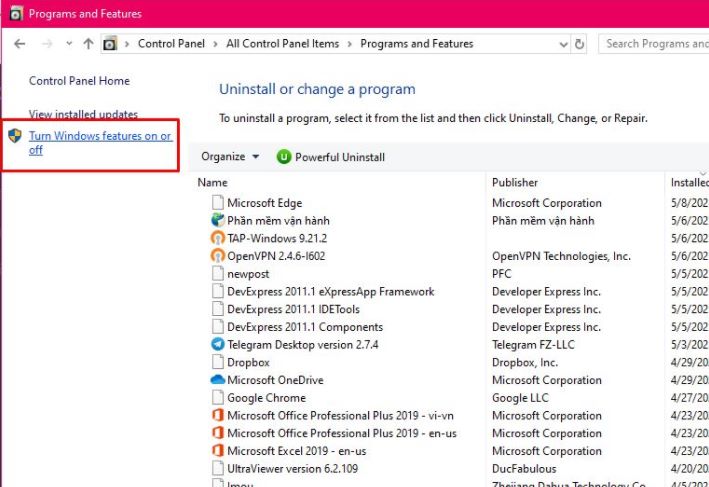Click the Control Panel icon in address bar
This screenshot has height=487, width=709.
click(x=110, y=44)
